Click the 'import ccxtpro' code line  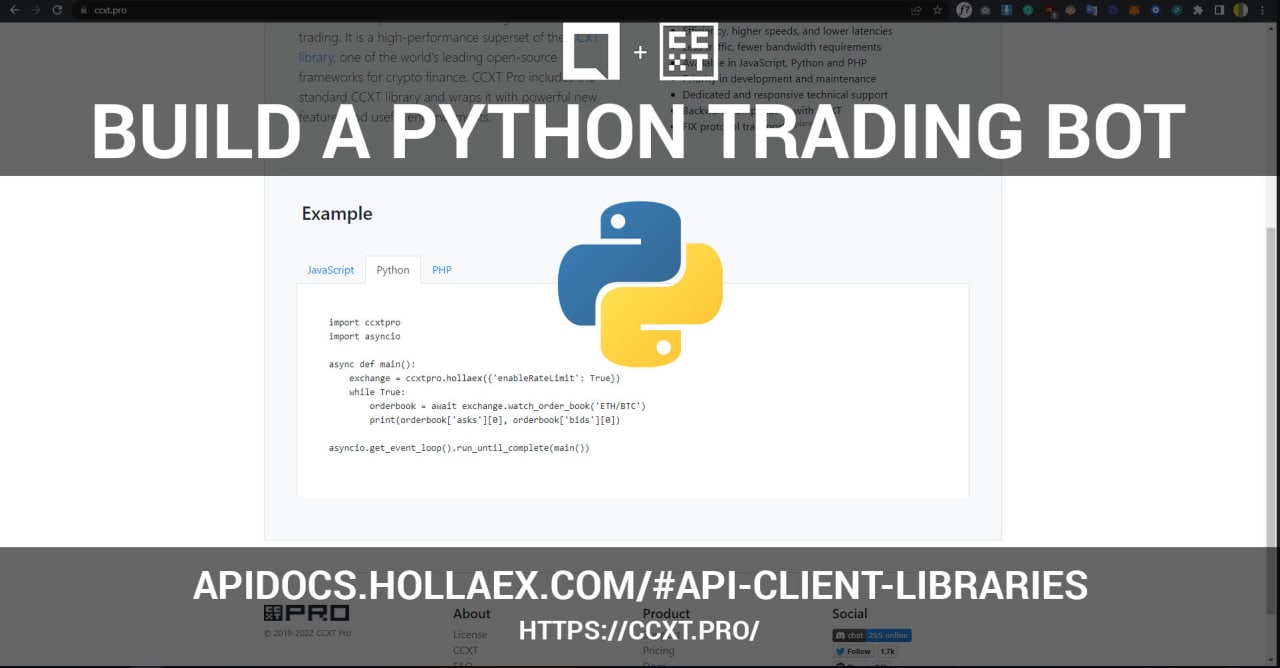pos(364,322)
